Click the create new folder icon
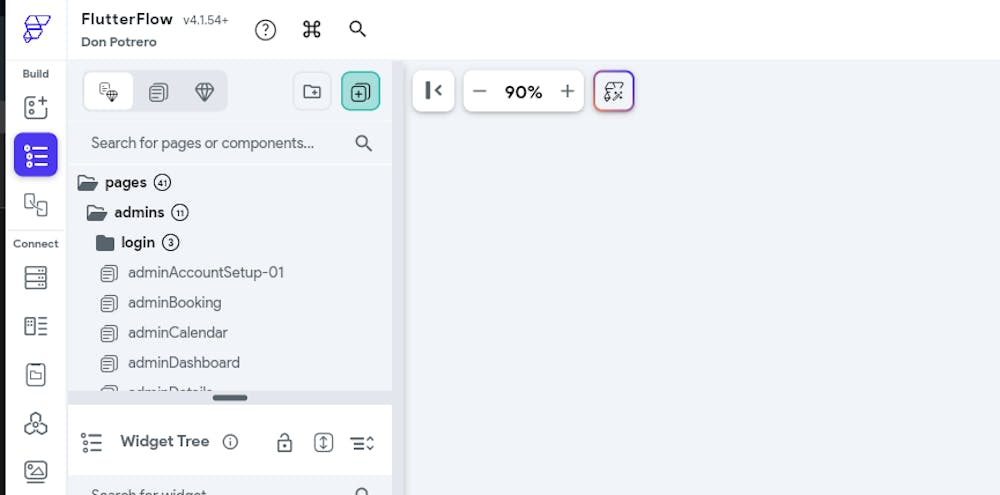 (312, 91)
